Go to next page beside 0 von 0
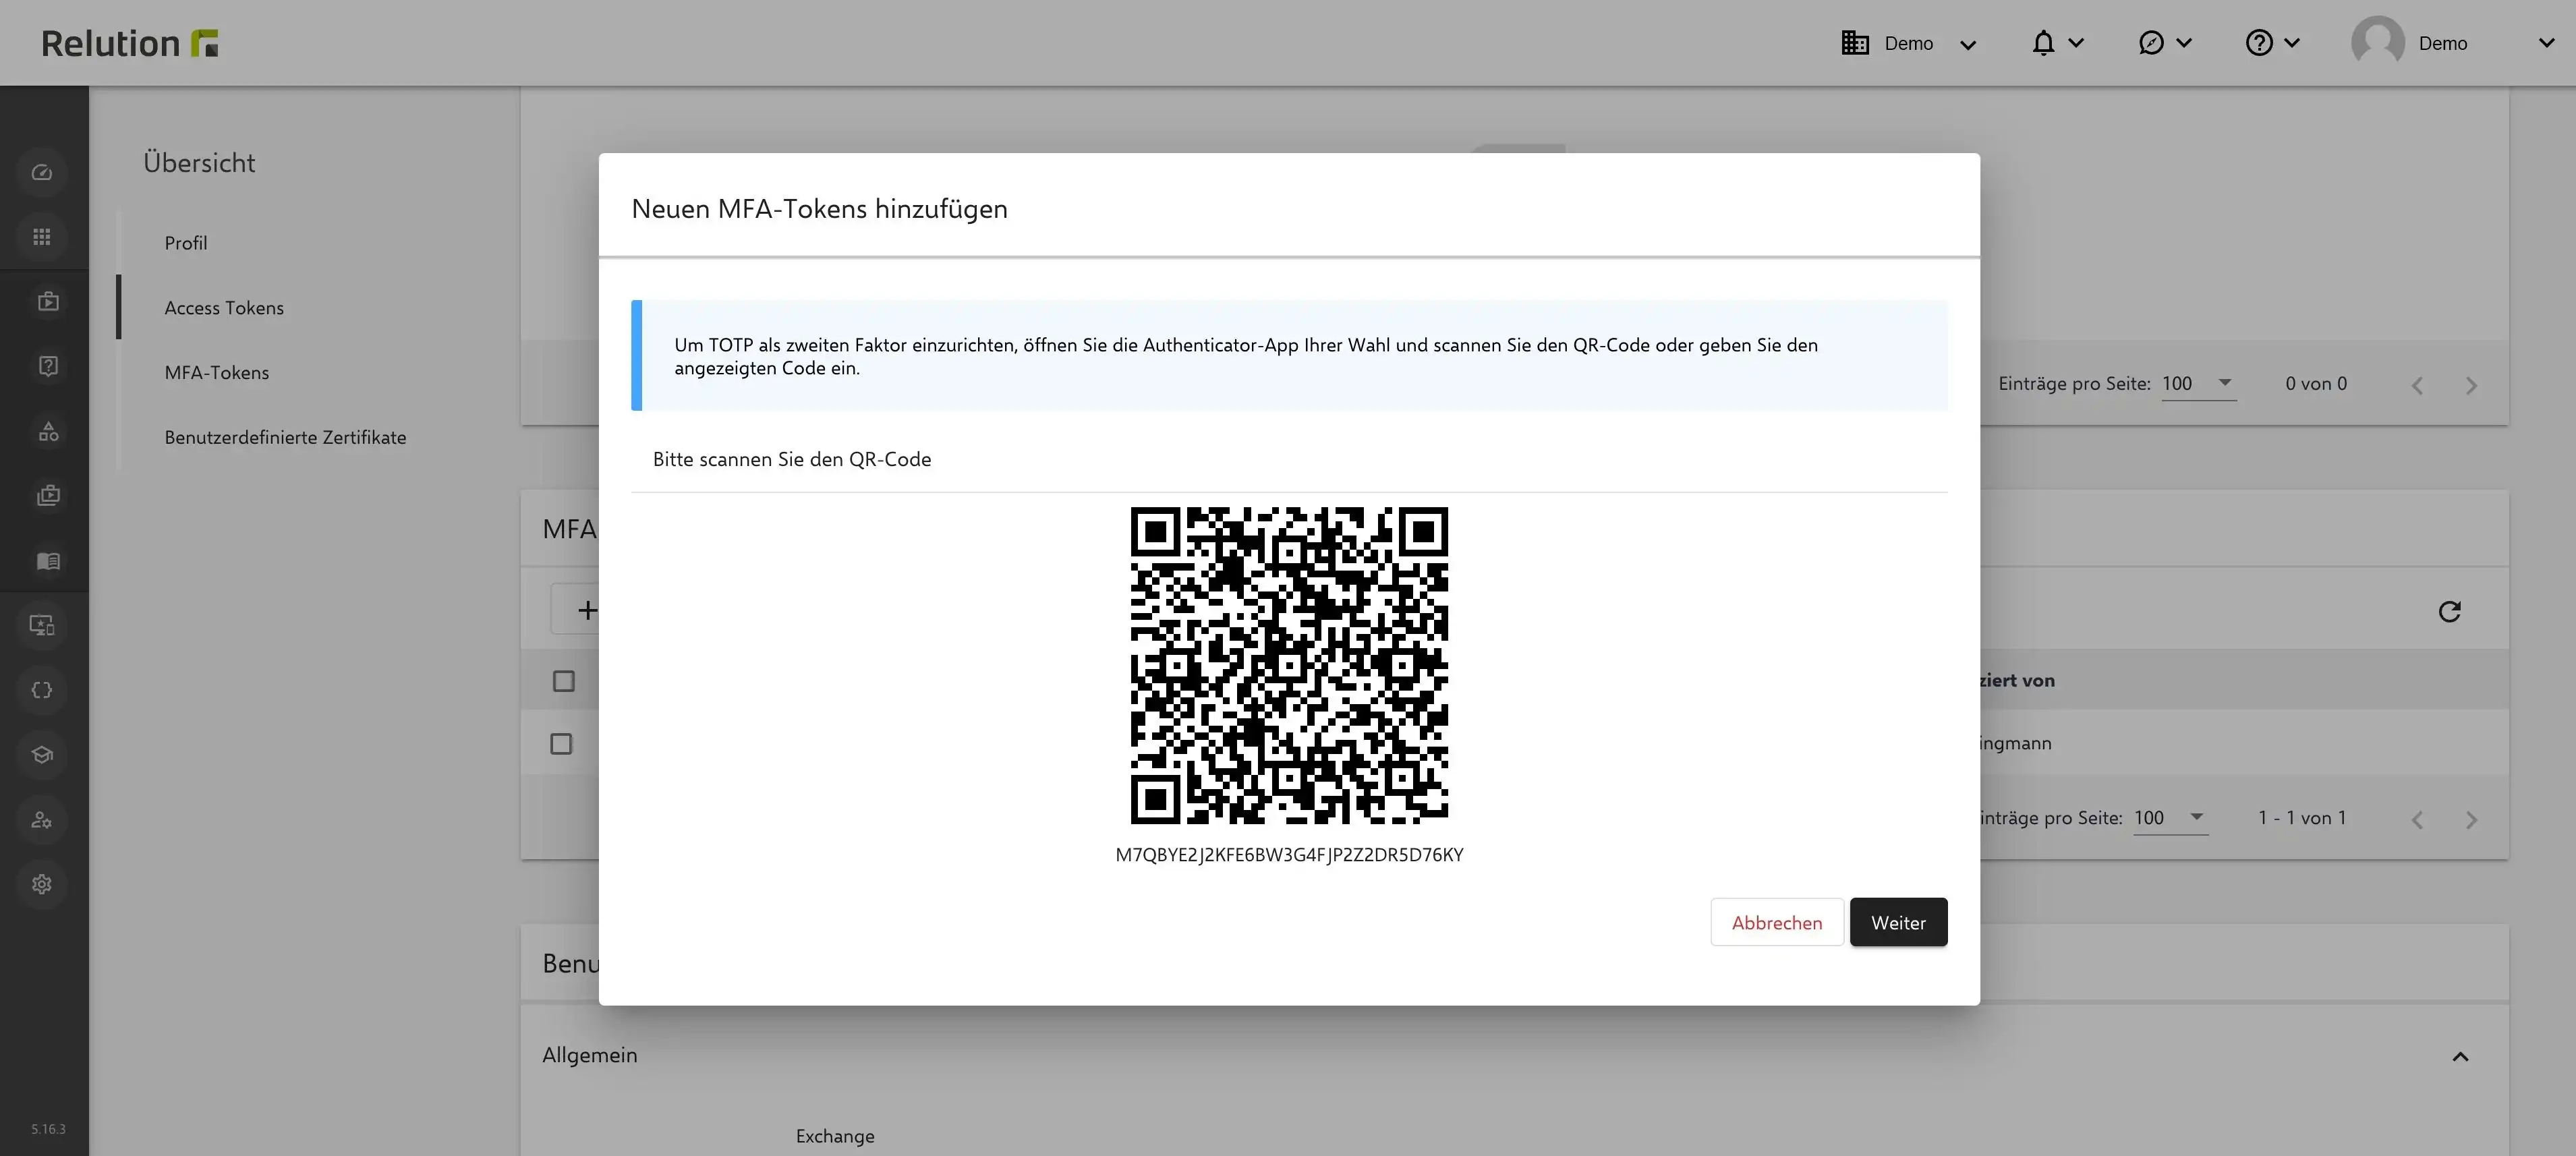 [2471, 385]
